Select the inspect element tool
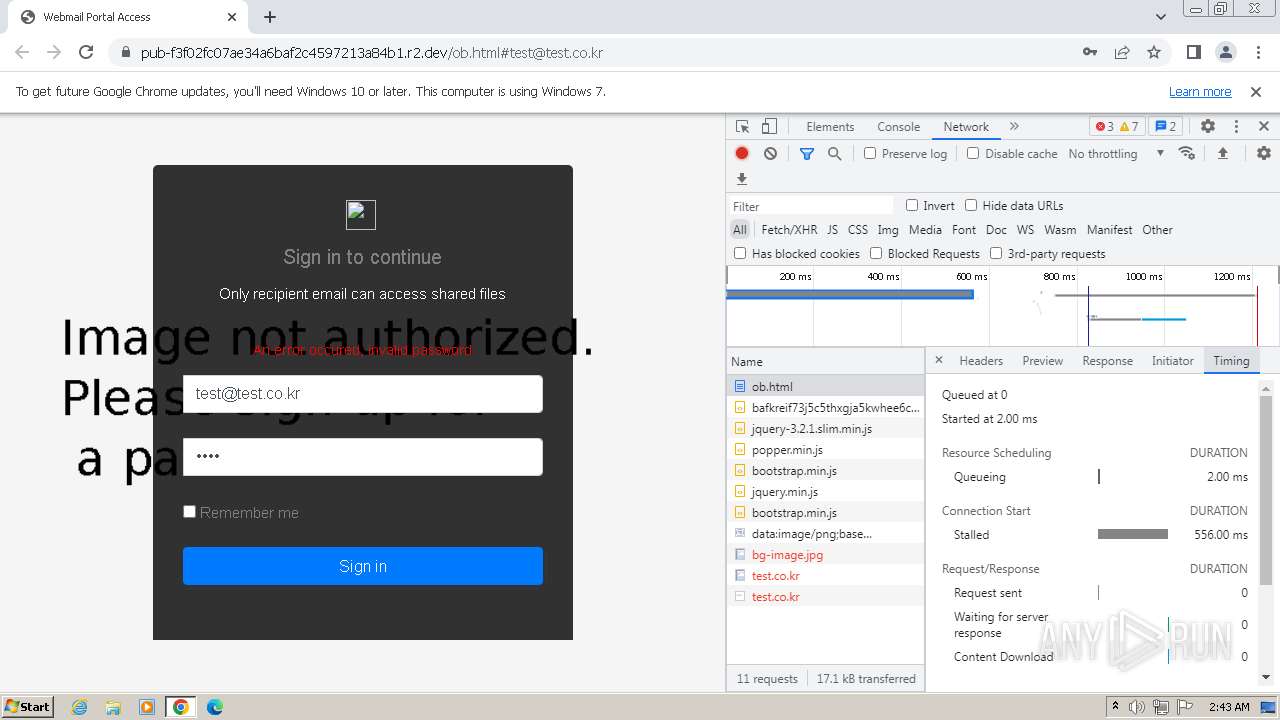The image size is (1280, 720). (742, 127)
